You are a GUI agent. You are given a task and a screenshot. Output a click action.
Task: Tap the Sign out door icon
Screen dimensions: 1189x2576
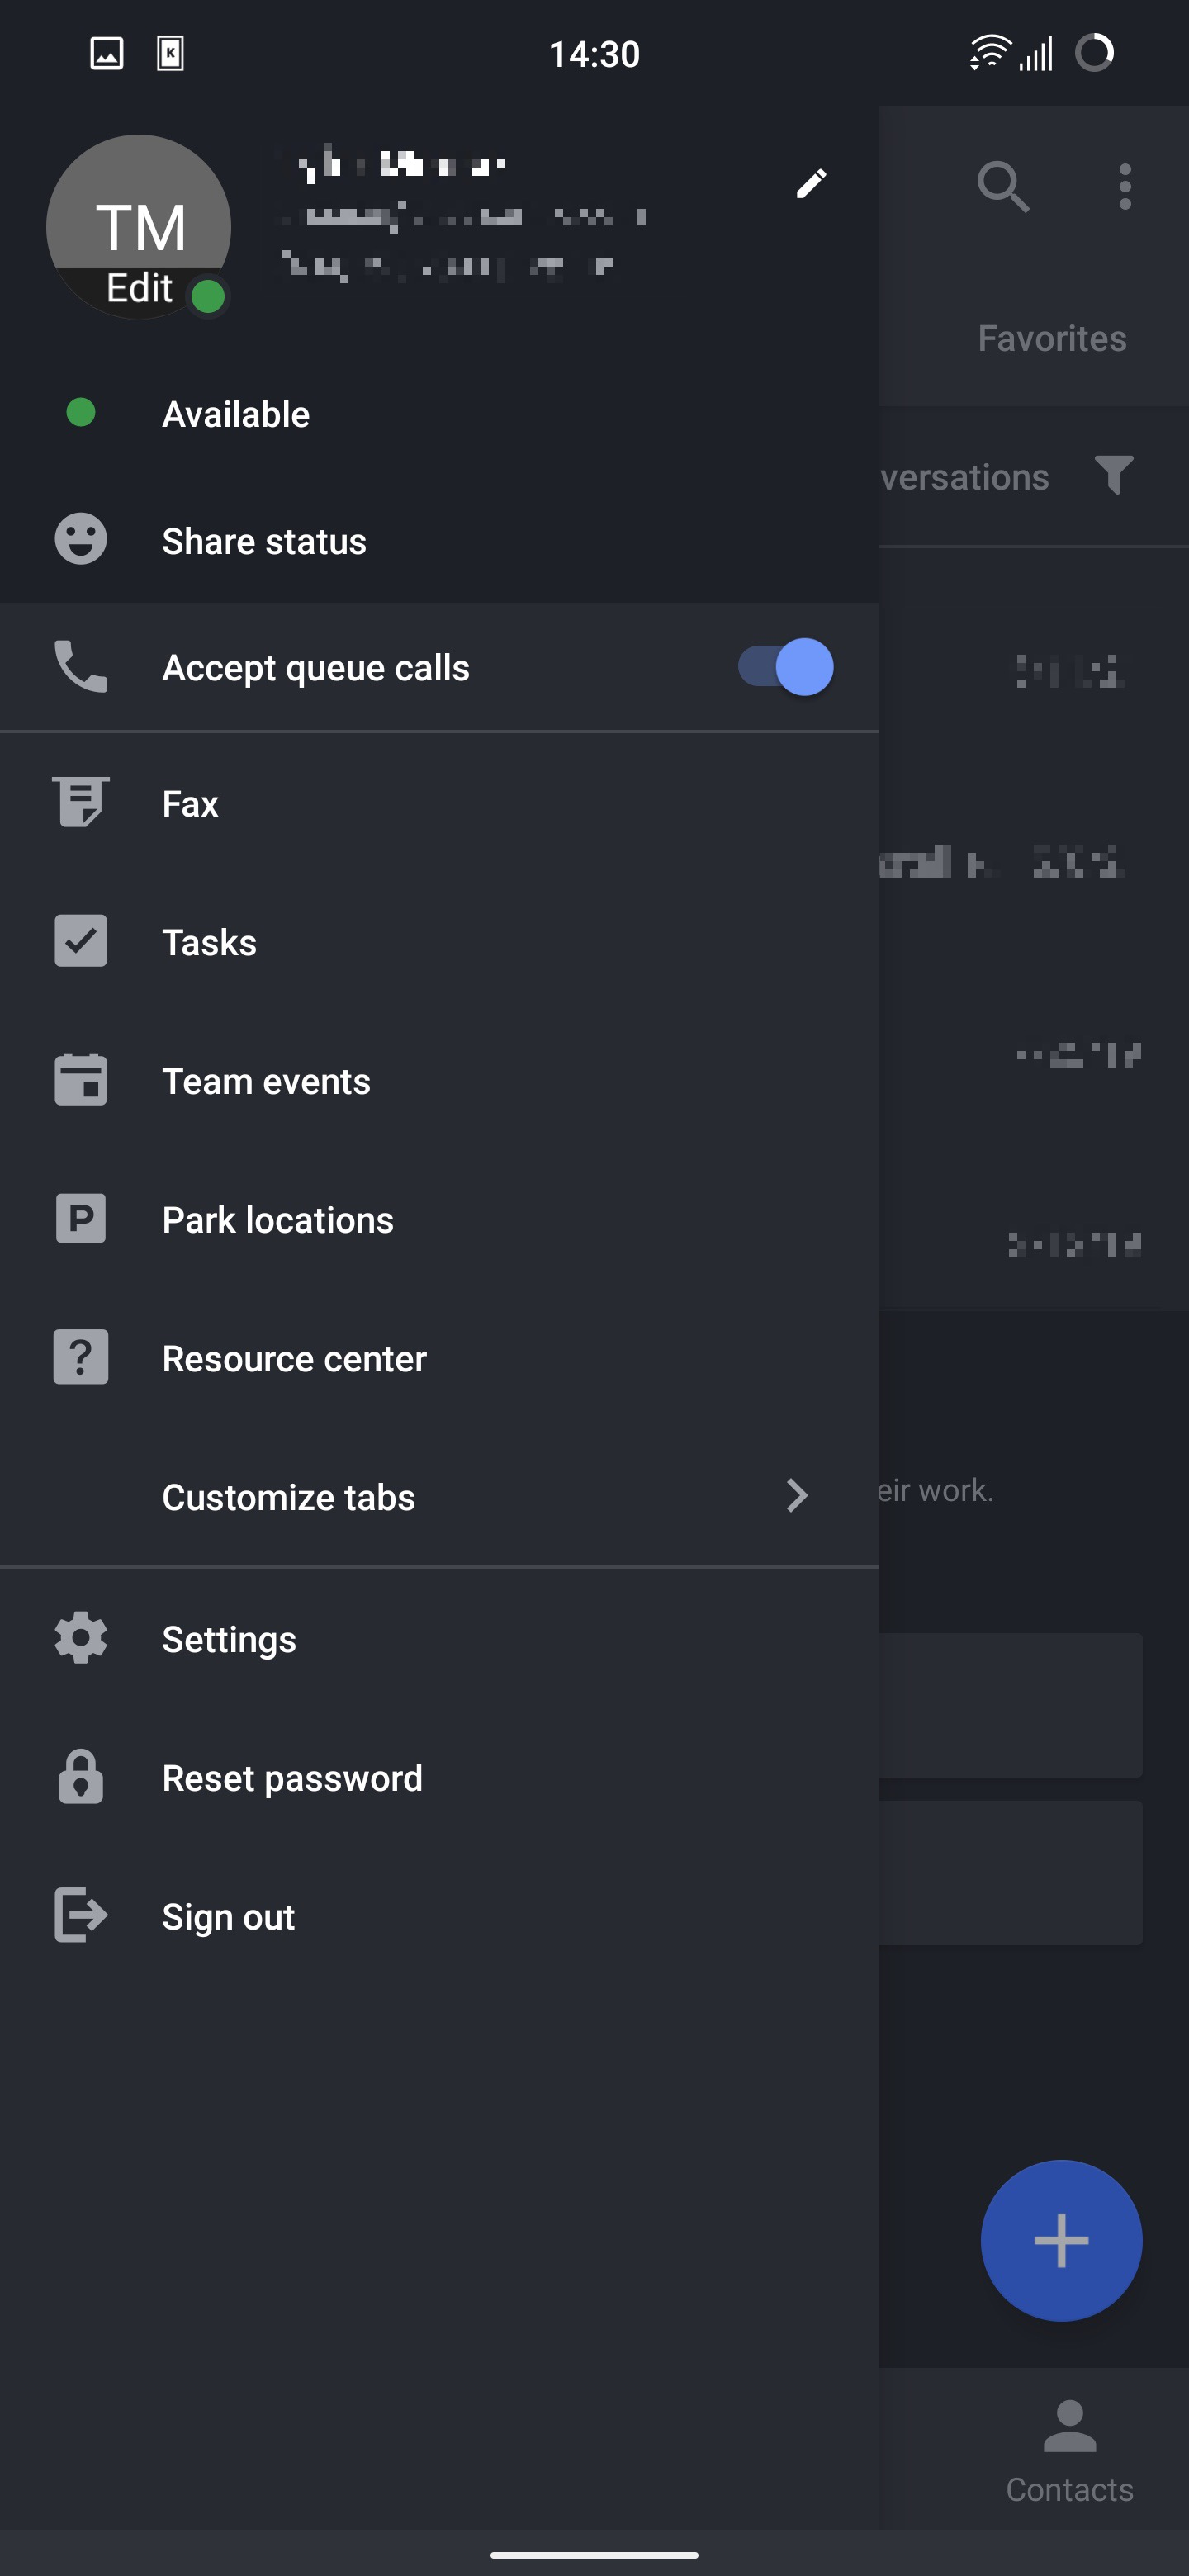(81, 1915)
